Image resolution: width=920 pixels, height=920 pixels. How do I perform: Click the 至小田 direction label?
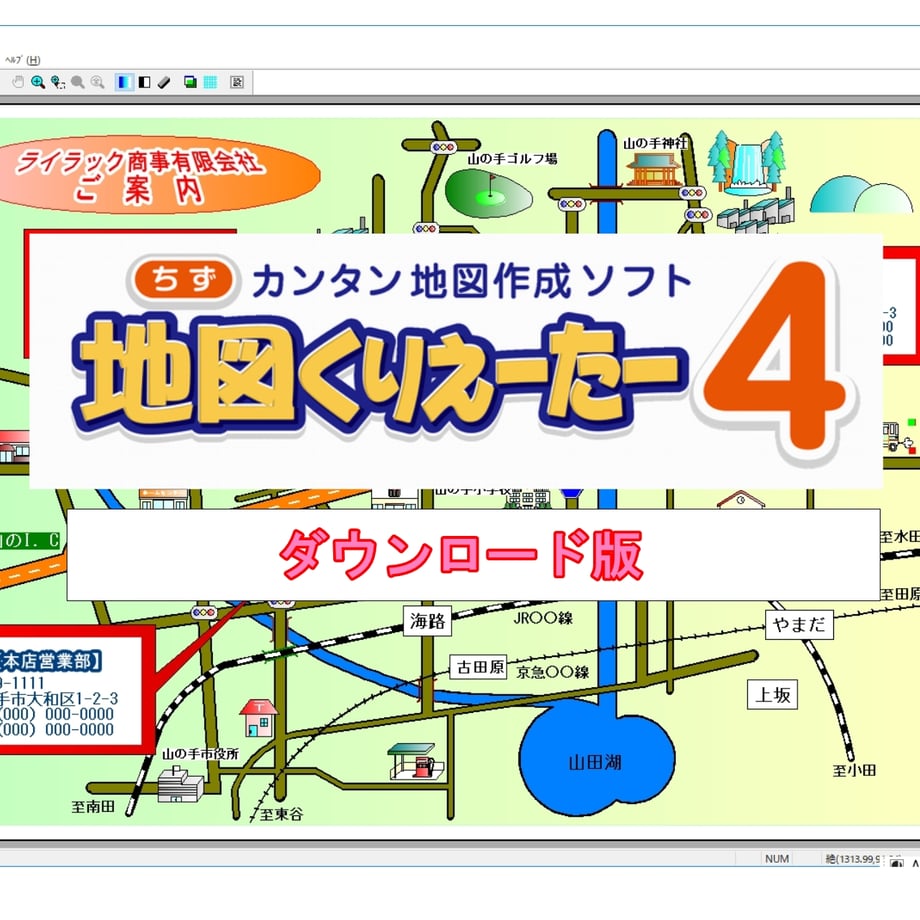(854, 770)
